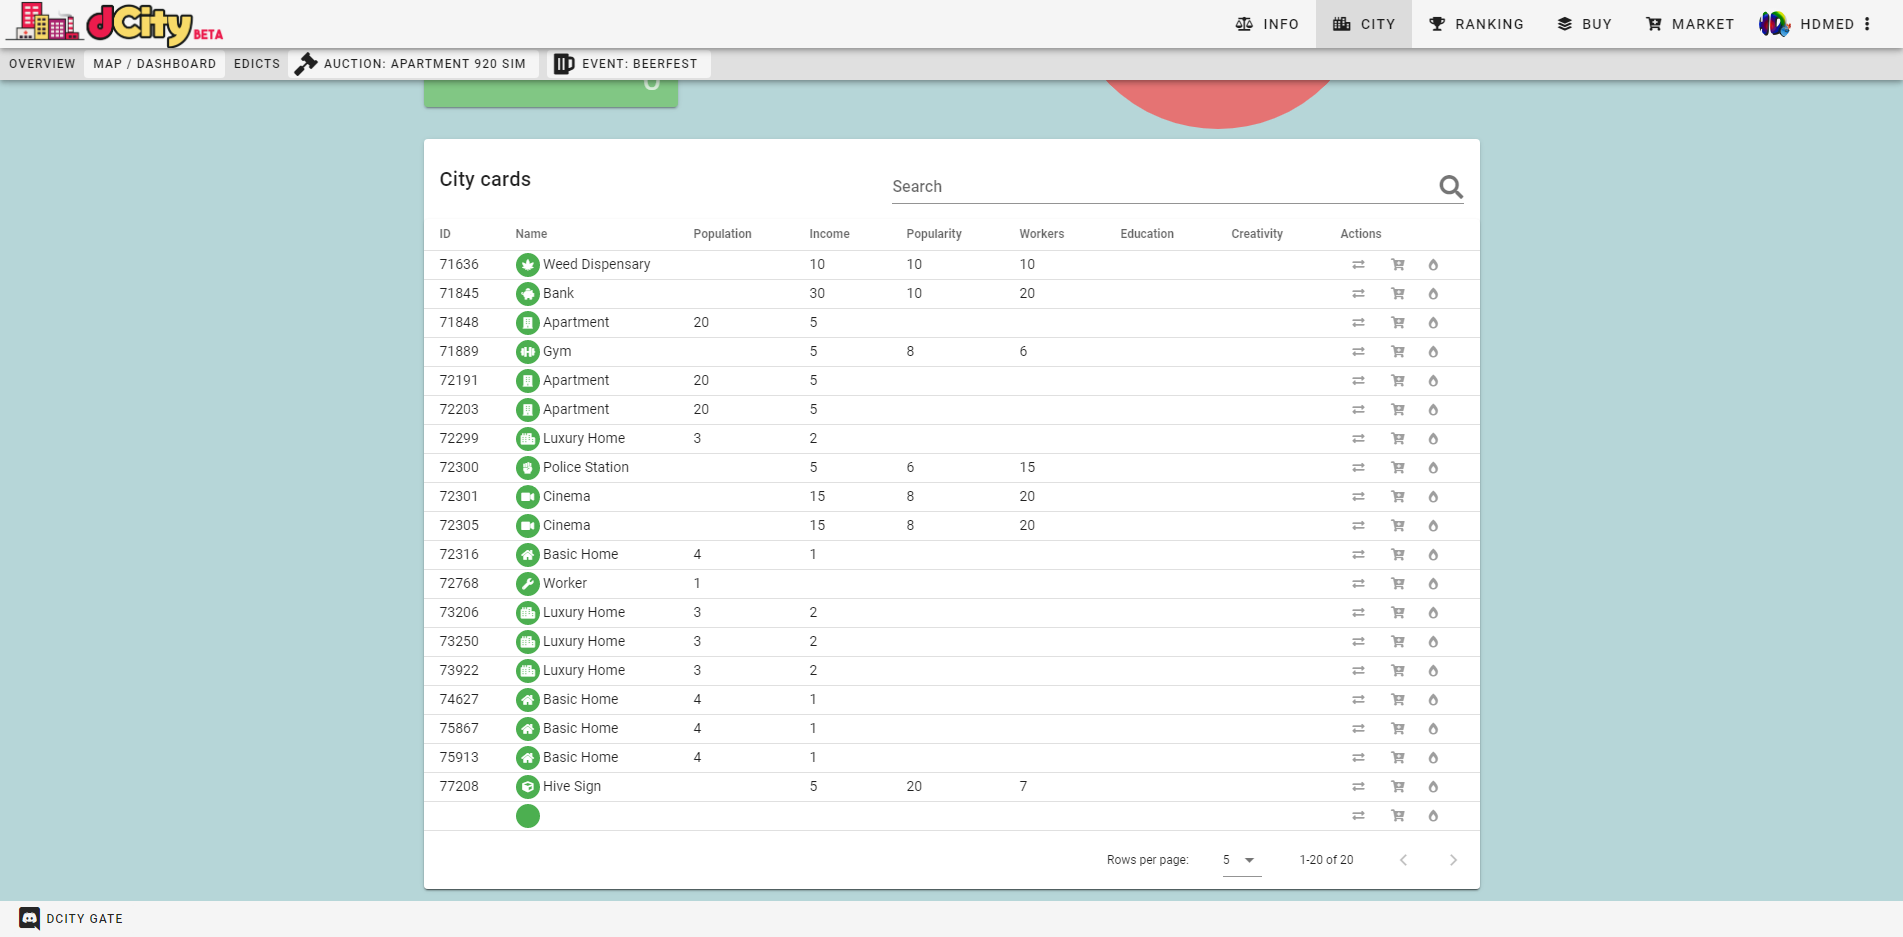Screen dimensions: 1903x937
Task: Open the HDMED user menu dots
Action: (x=1867, y=24)
